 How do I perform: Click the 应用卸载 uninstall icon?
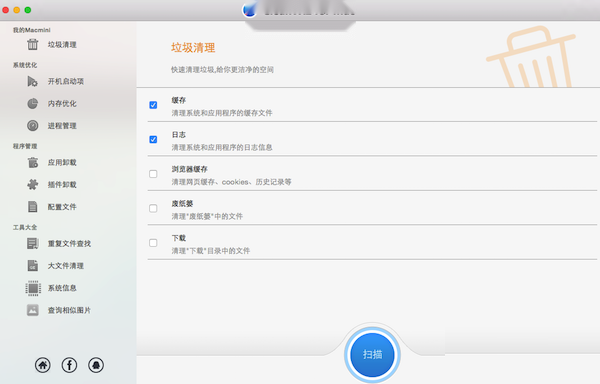point(33,163)
